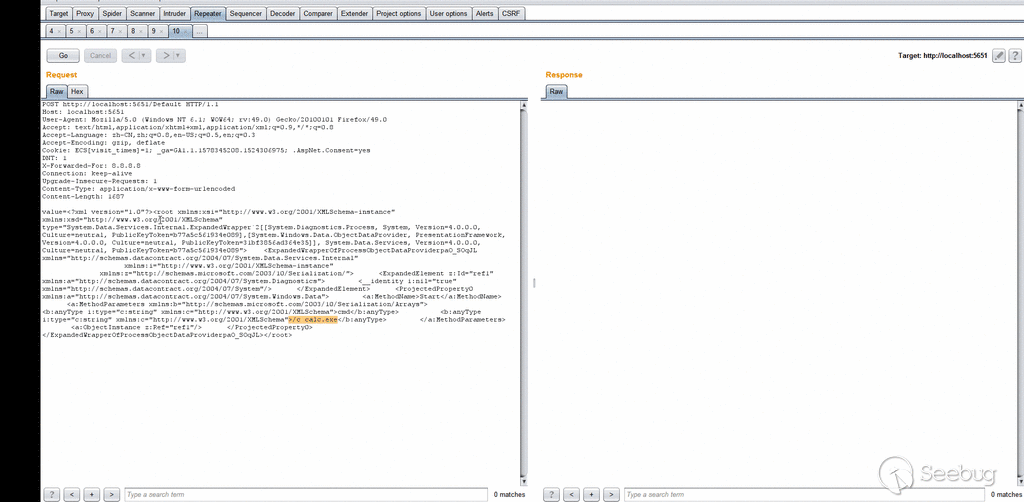The image size is (1024, 502).
Task: Open history back dropdown arrow
Action: pyautogui.click(x=144, y=56)
